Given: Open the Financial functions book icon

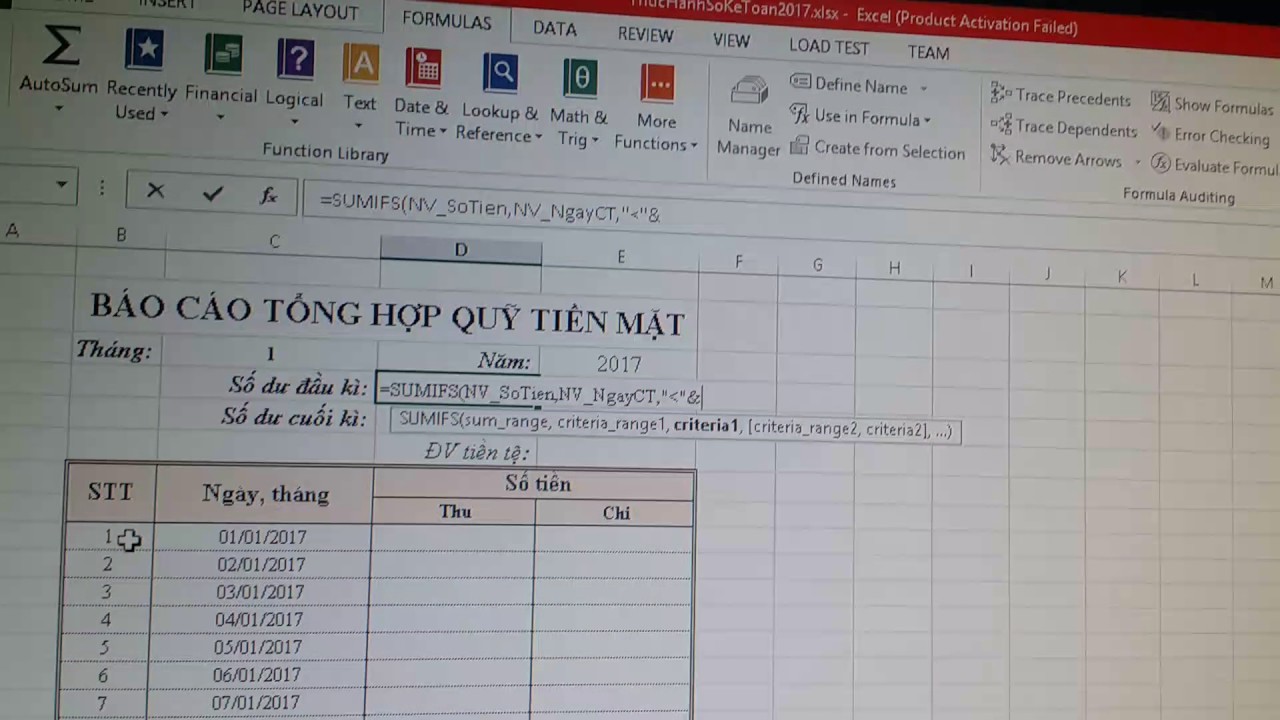Looking at the screenshot, I should point(222,56).
